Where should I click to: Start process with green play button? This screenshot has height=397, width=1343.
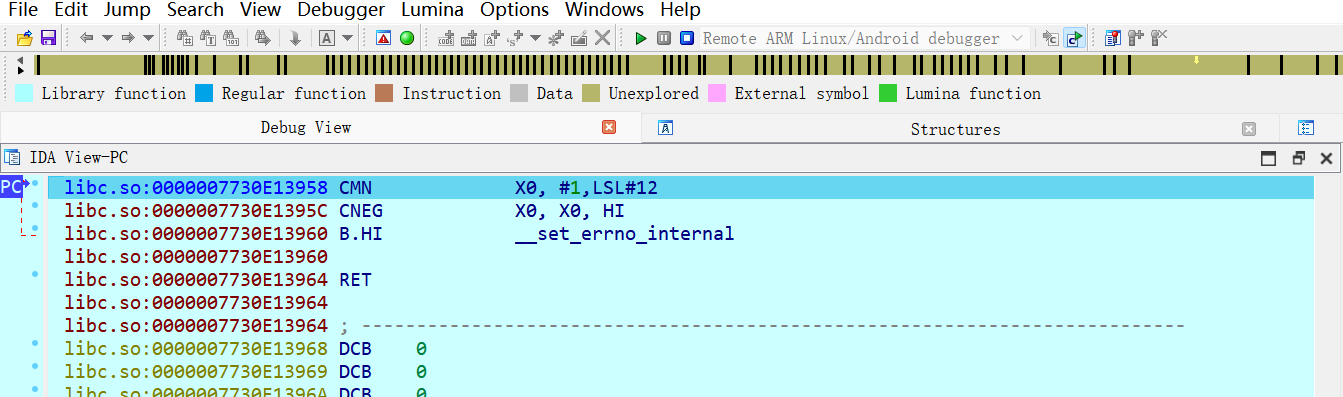641,38
